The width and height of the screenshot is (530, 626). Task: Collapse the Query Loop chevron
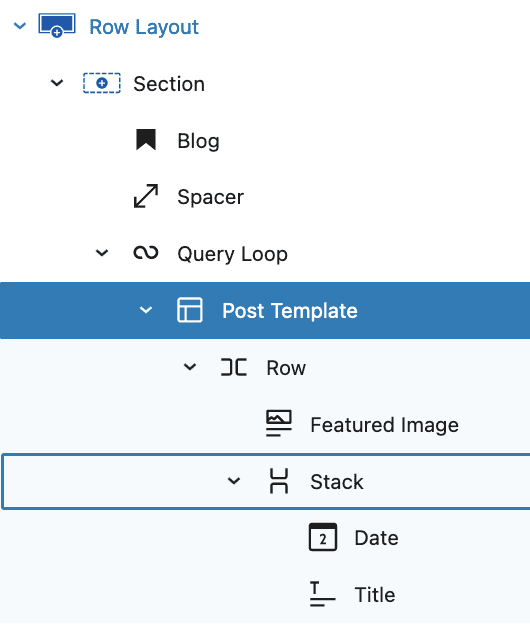pyautogui.click(x=102, y=253)
